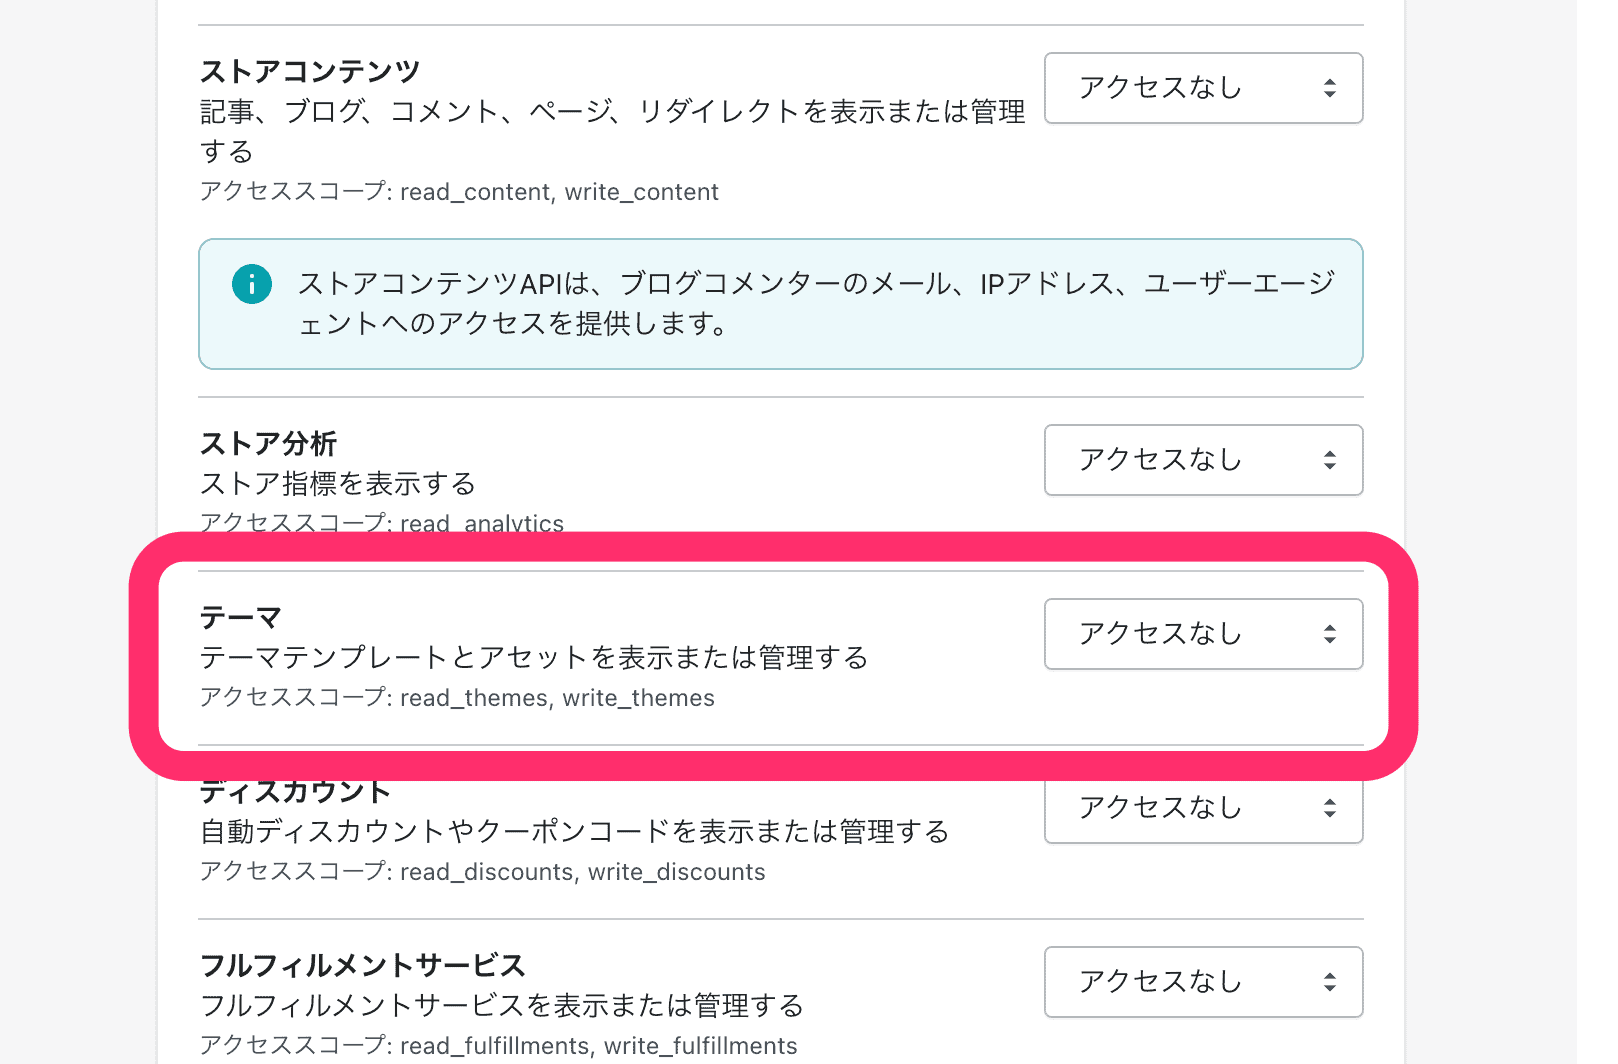Open the ディスカウント access dropdown
This screenshot has width=1618, height=1064.
coord(1203,810)
